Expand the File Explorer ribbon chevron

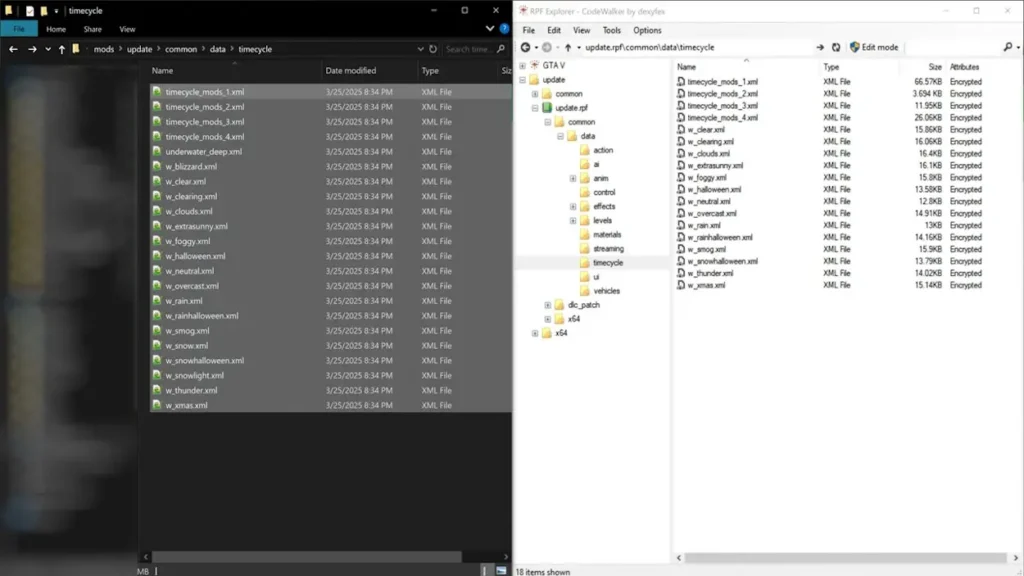pyautogui.click(x=490, y=29)
